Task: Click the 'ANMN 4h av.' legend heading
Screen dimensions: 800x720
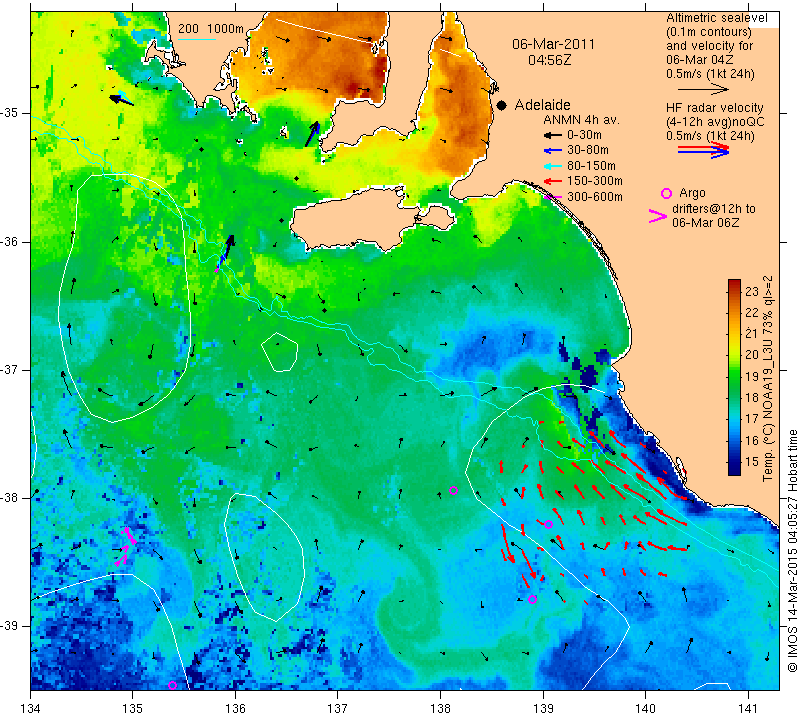Action: pyautogui.click(x=581, y=120)
